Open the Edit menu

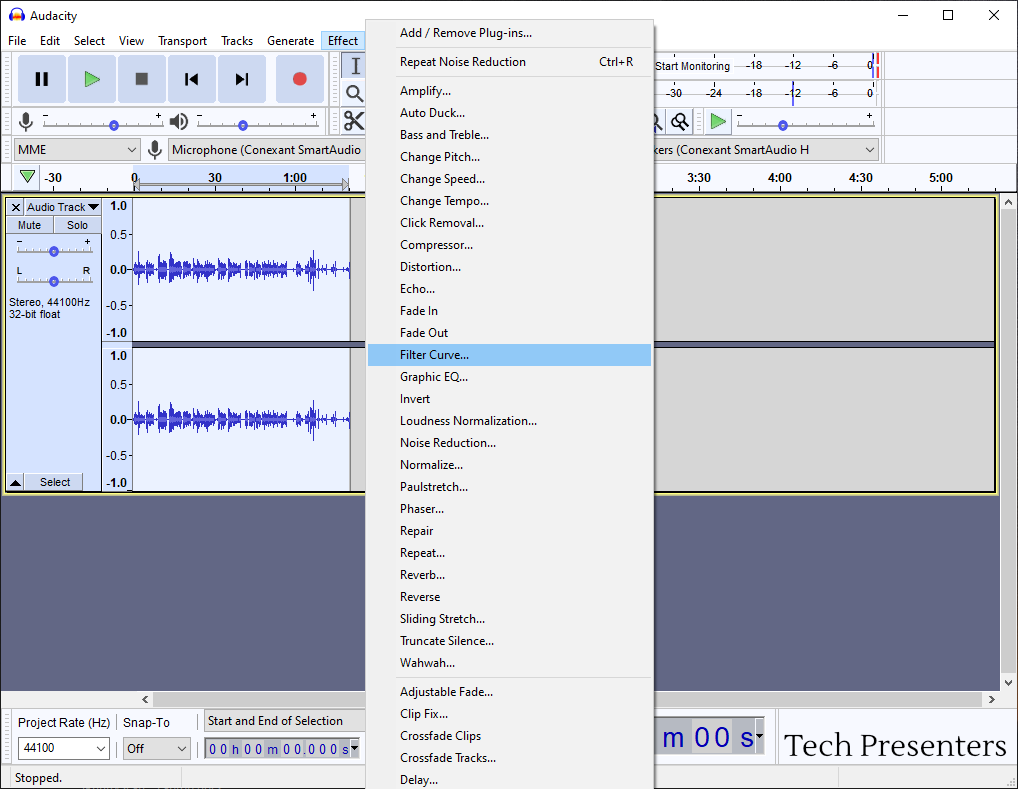[50, 41]
